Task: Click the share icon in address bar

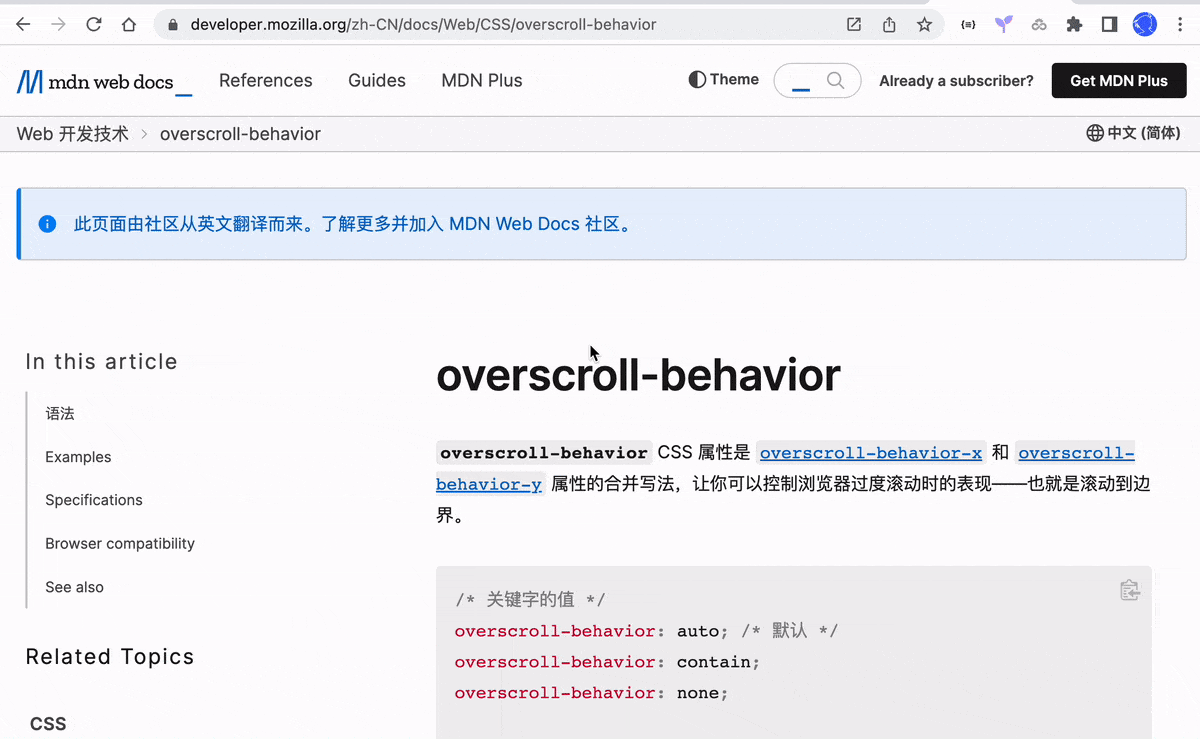Action: coord(889,24)
